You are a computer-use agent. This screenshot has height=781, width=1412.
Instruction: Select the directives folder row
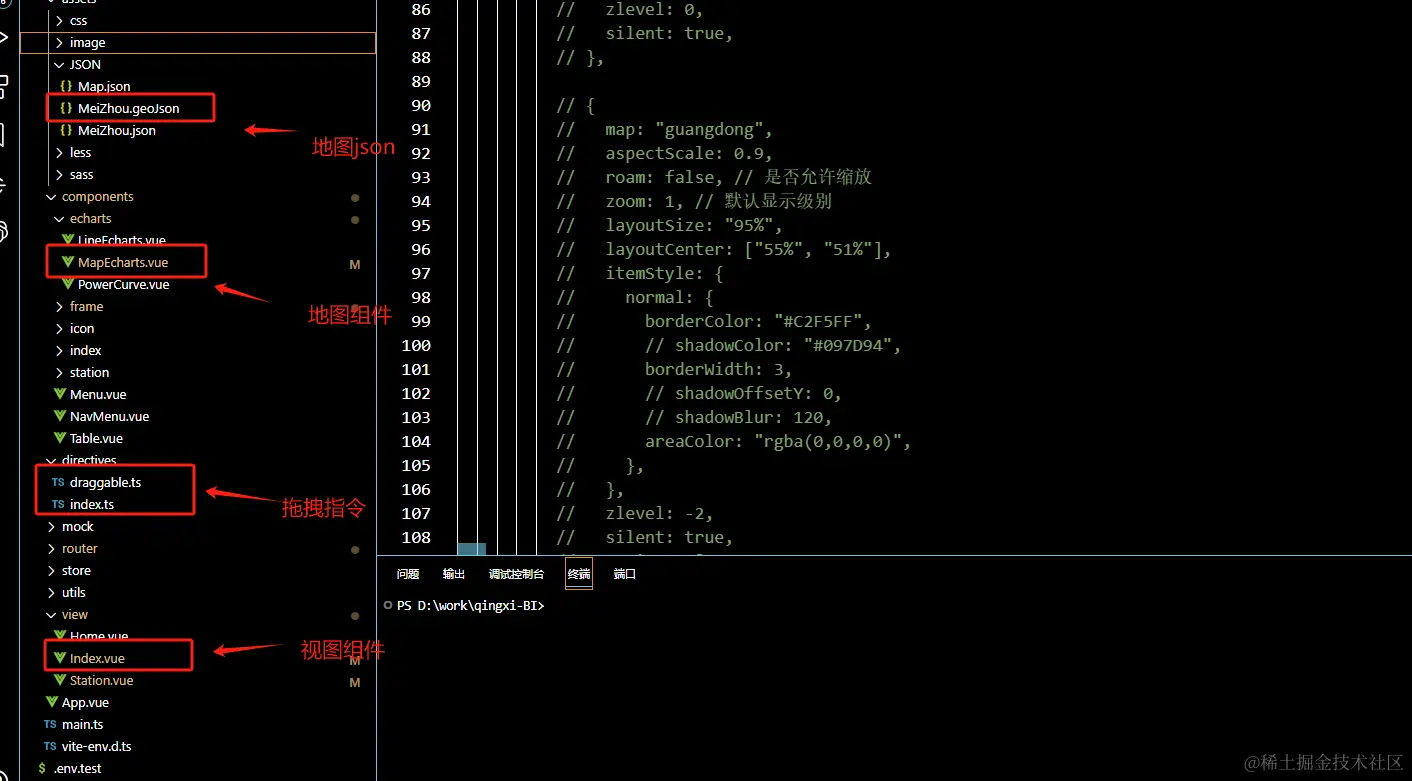(x=198, y=461)
